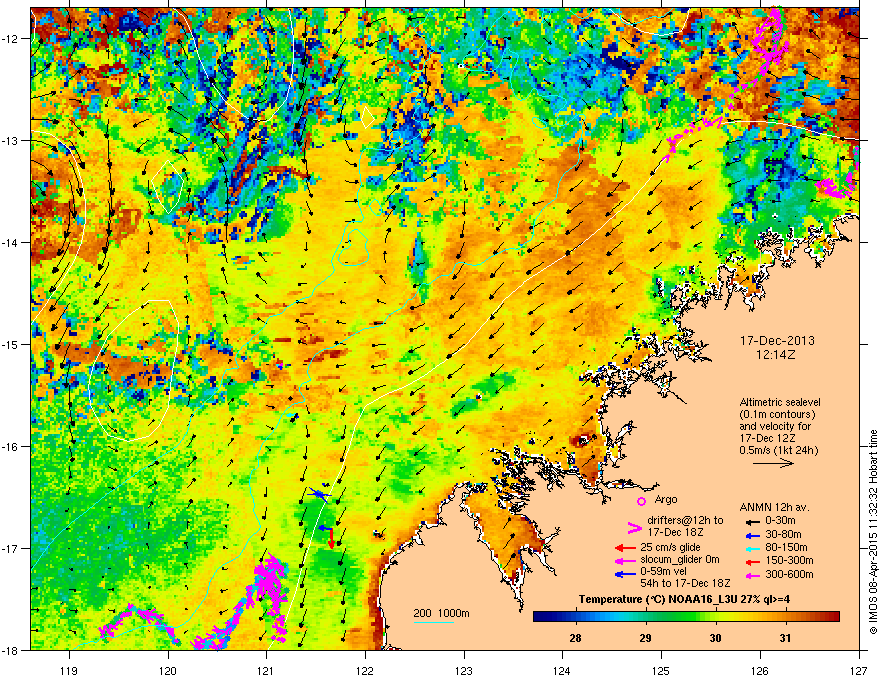Click the temperature color bar near 31

[785, 617]
